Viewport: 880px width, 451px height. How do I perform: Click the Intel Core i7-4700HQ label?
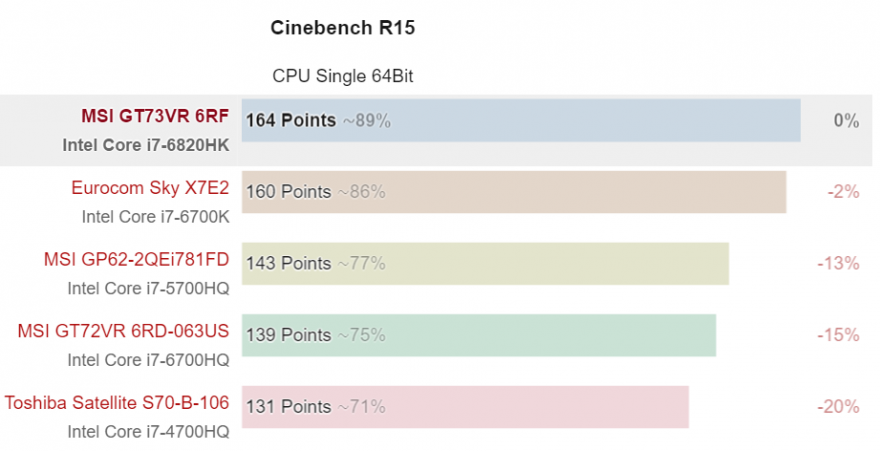148,432
